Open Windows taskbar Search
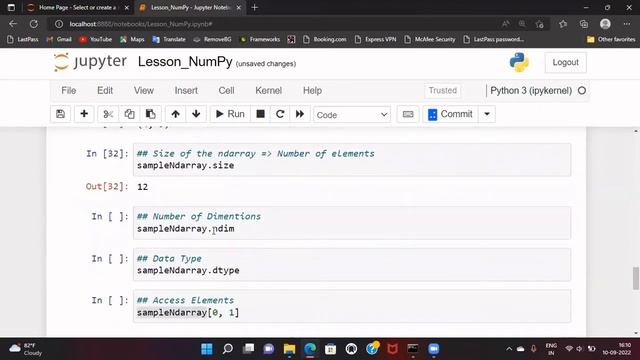This screenshot has height=360, width=640. click(228, 349)
